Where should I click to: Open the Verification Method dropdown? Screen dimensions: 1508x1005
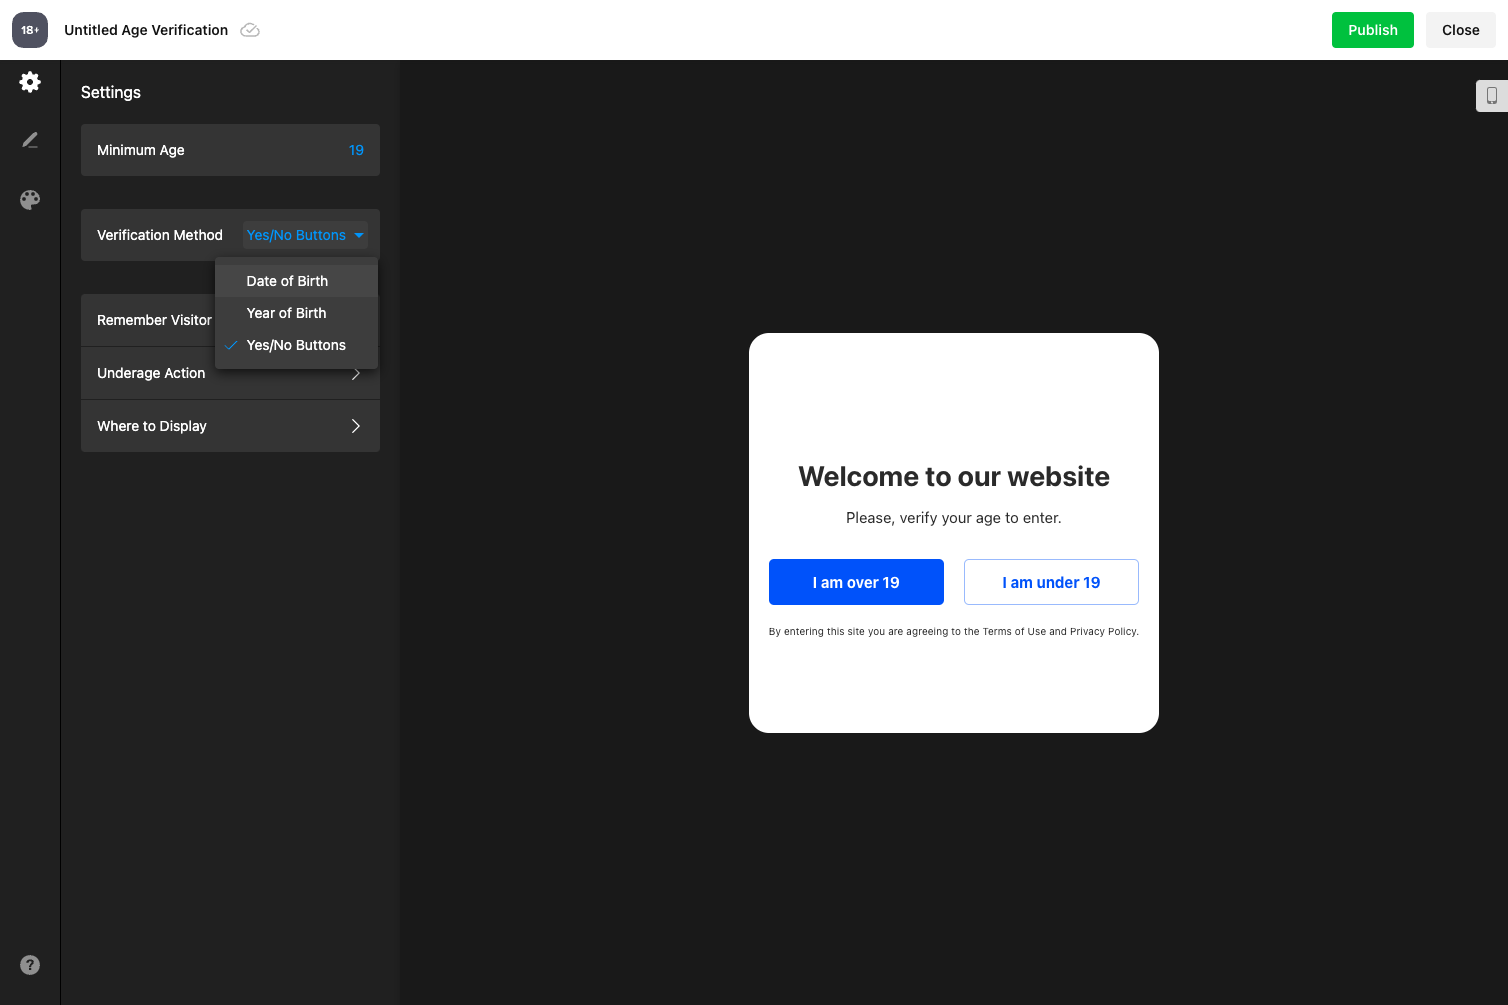point(305,235)
